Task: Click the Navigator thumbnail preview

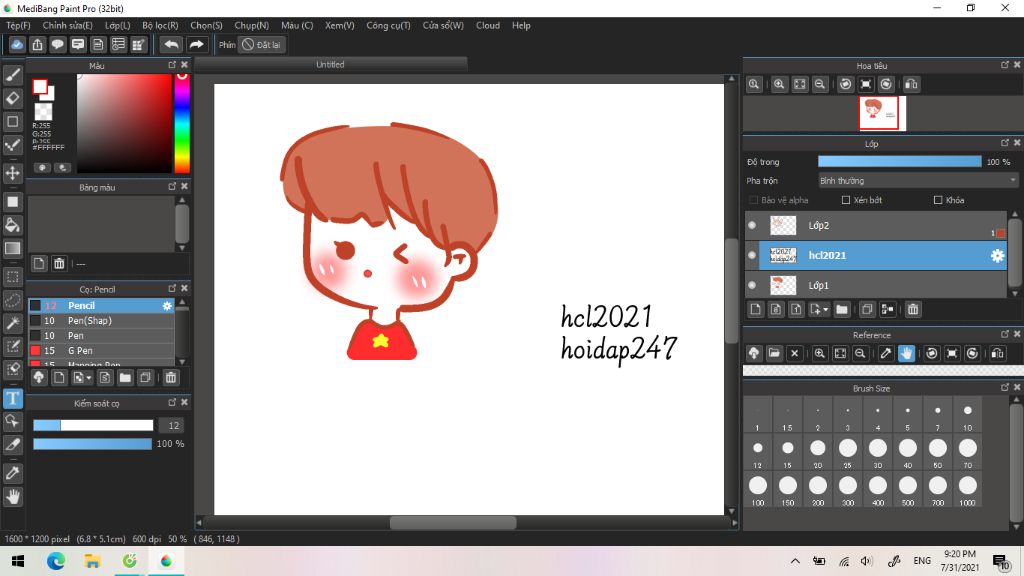Action: click(878, 112)
